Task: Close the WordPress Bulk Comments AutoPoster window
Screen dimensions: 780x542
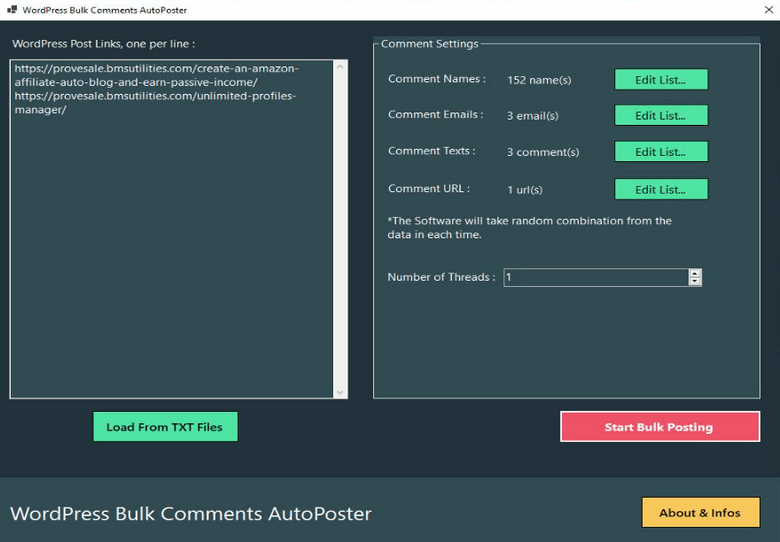Action: pos(768,9)
